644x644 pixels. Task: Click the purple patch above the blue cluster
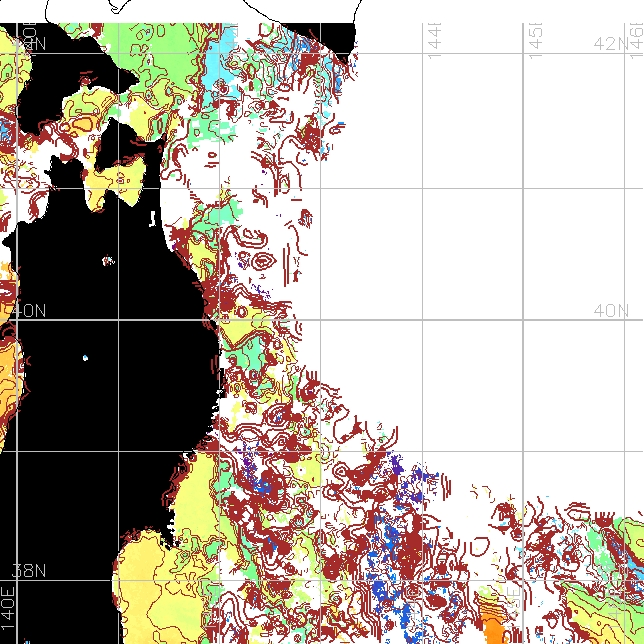point(397,466)
